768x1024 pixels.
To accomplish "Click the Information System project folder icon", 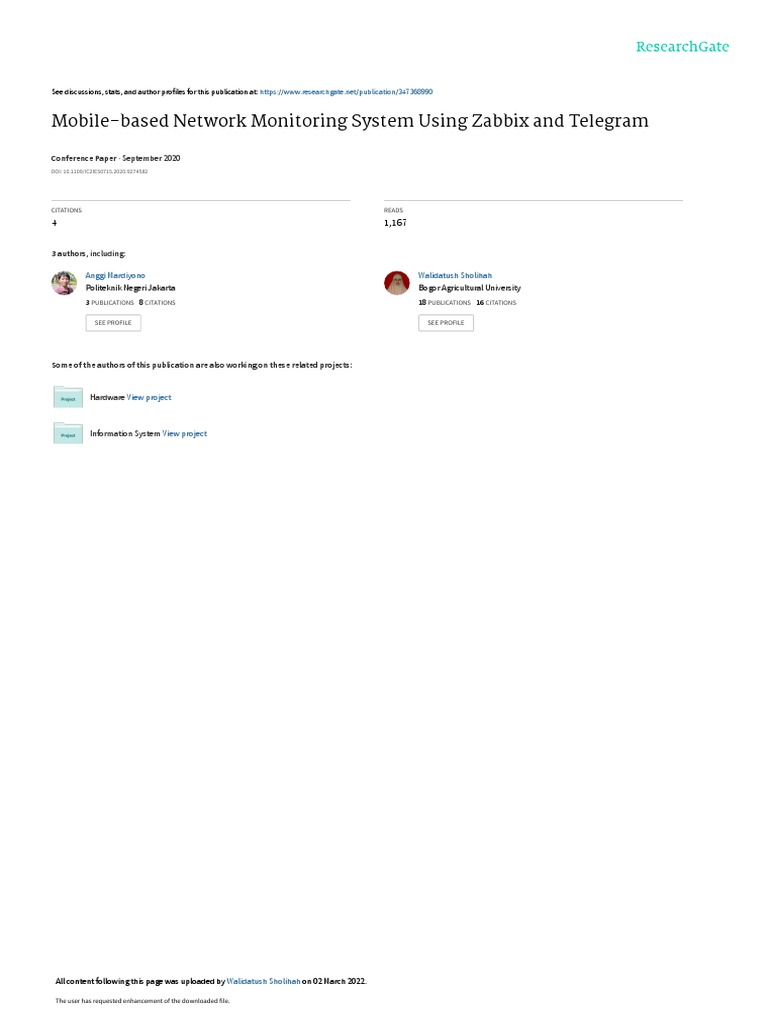I will click(68, 434).
